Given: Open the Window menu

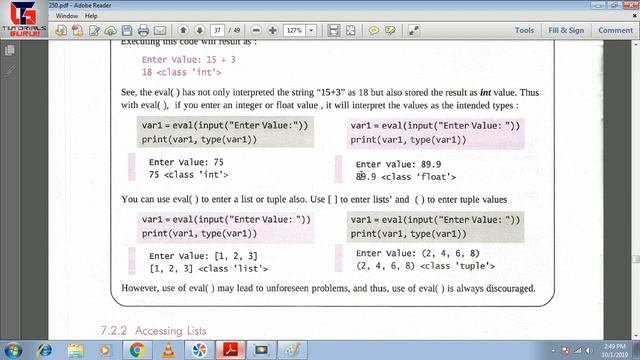Looking at the screenshot, I should coord(67,16).
